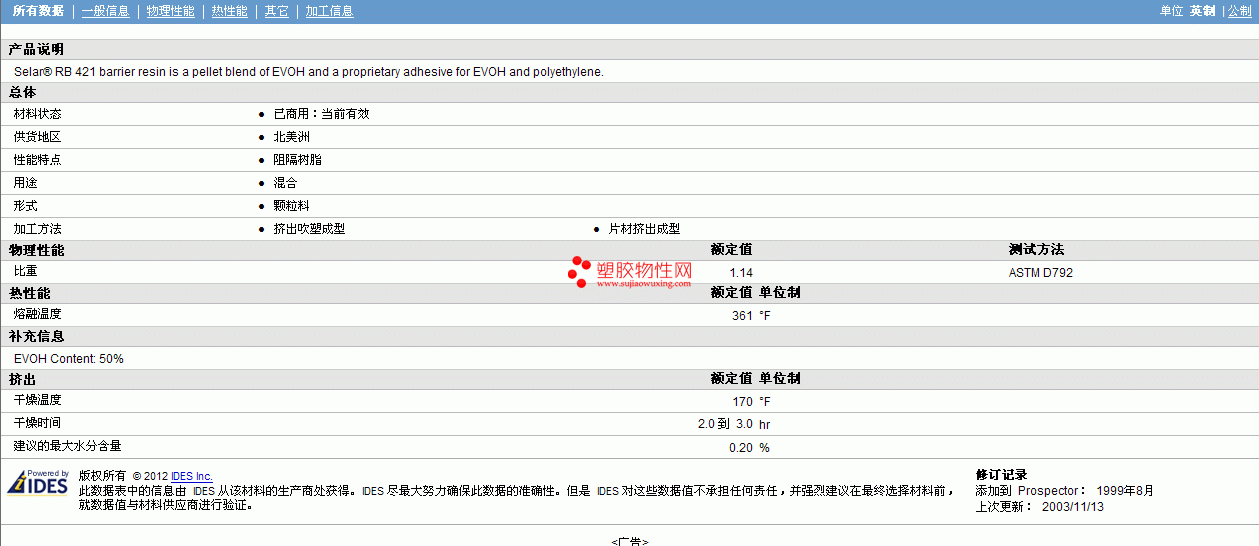The height and width of the screenshot is (546, 1259).
Task: Click the 建议的最大水分含量 row label
Action: coord(67,446)
